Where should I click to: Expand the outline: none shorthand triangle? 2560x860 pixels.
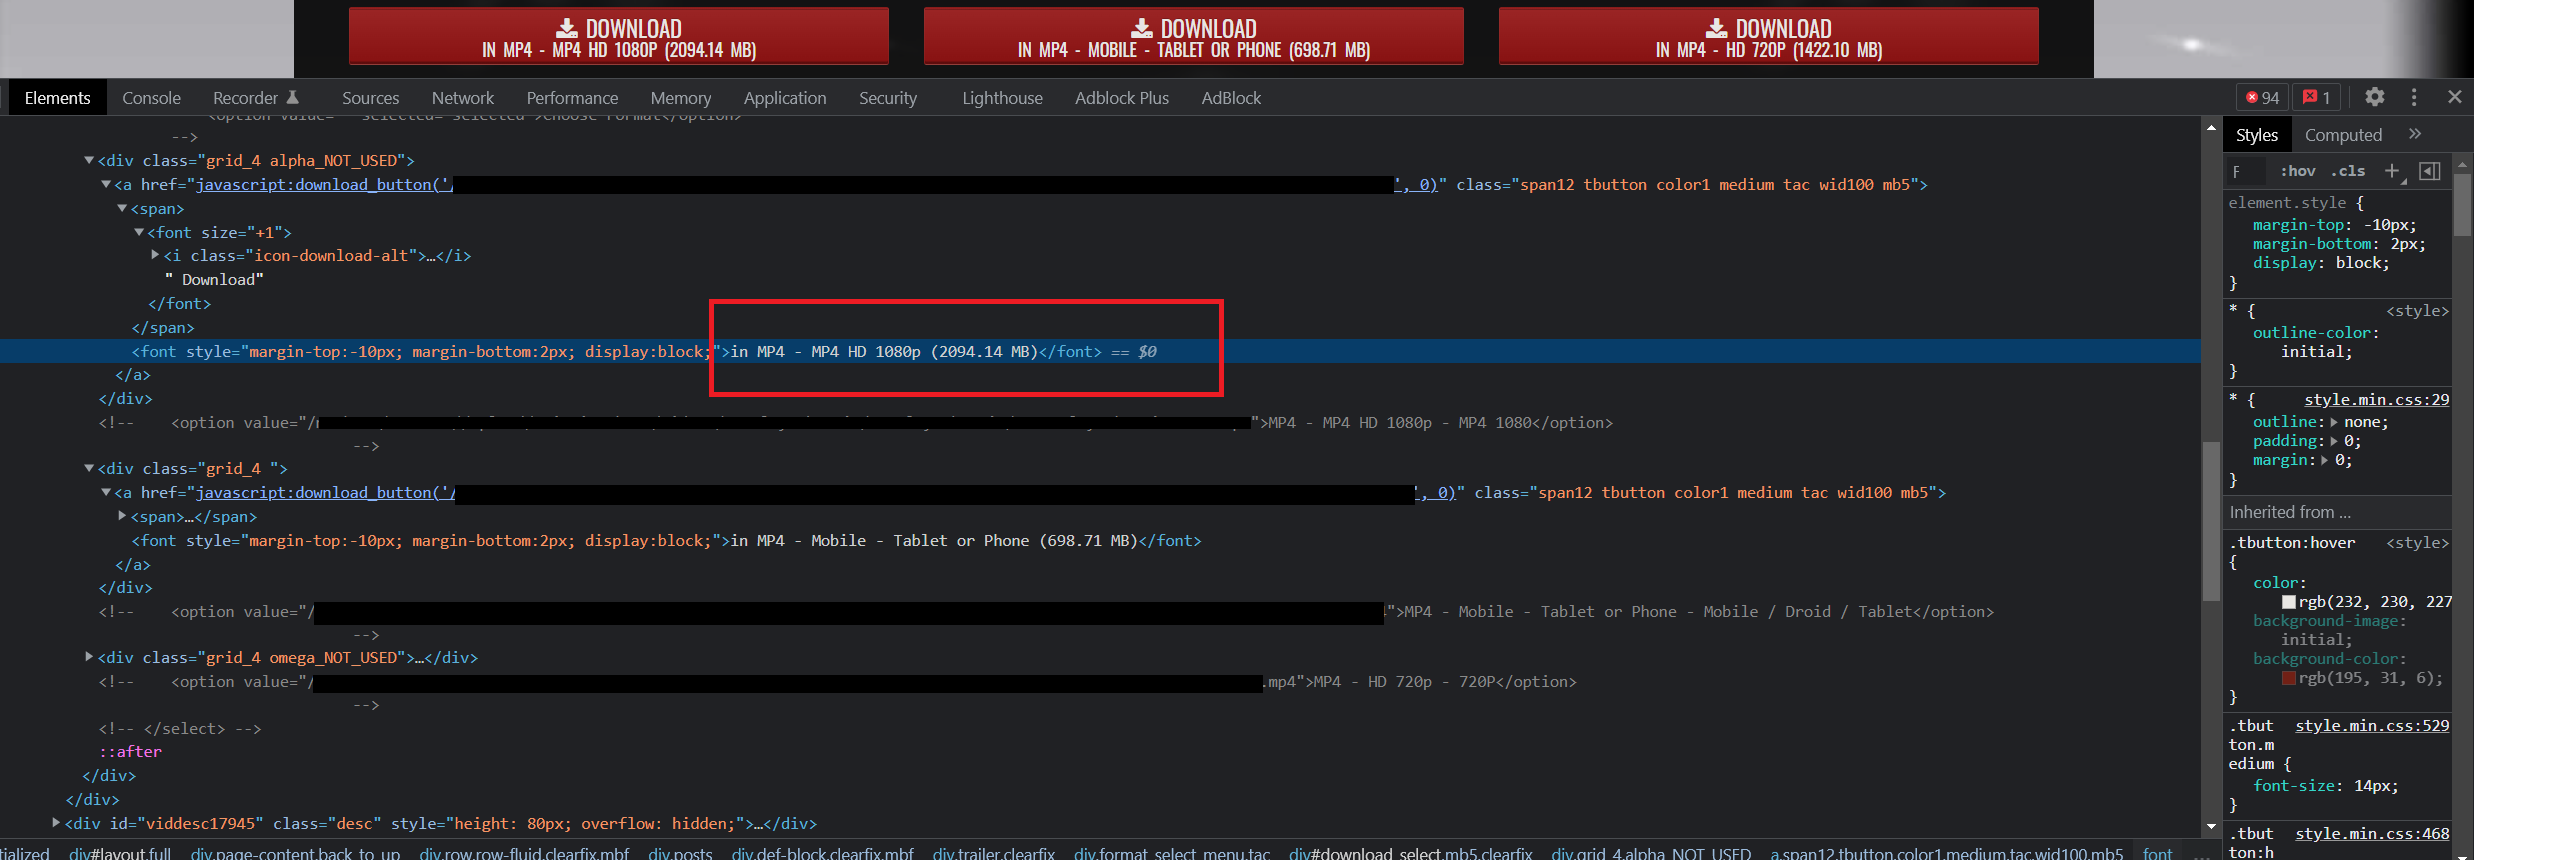(x=2334, y=422)
